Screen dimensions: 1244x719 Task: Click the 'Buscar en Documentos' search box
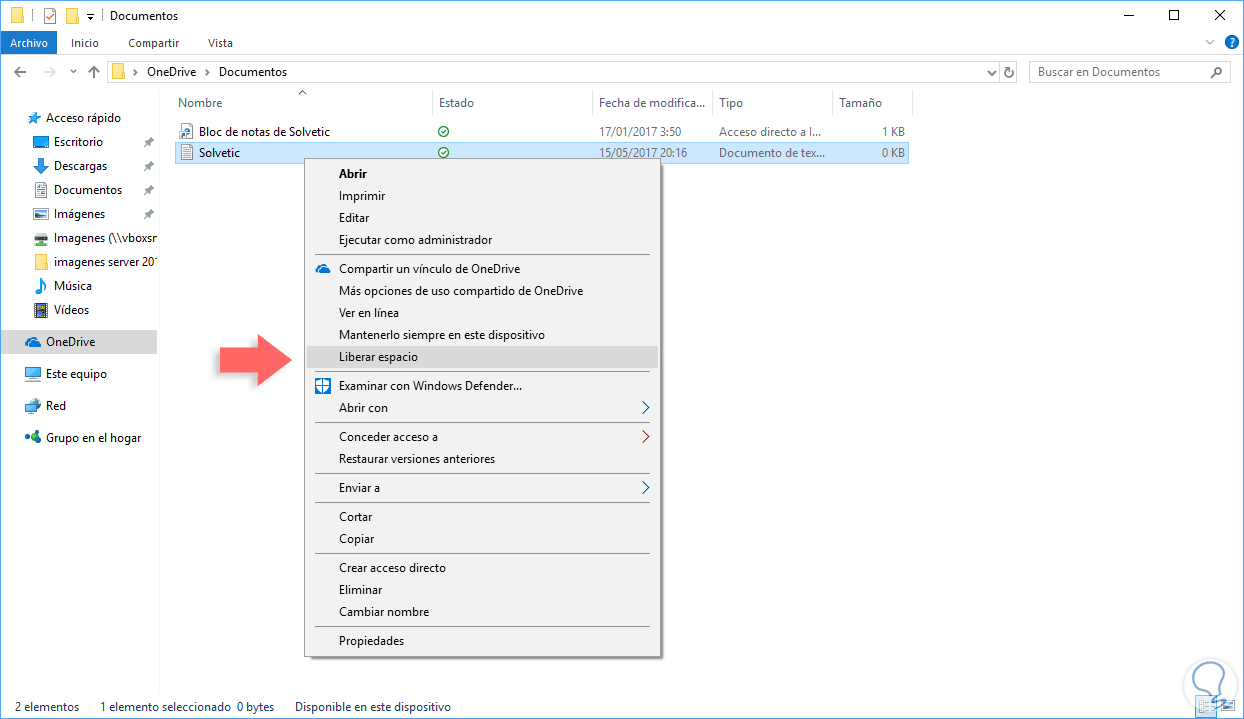1120,72
